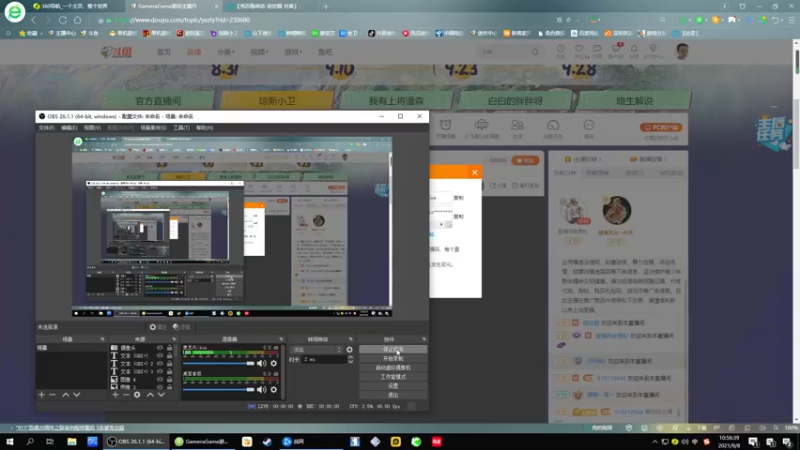Open 设置 button in OBS Controls

[393, 386]
